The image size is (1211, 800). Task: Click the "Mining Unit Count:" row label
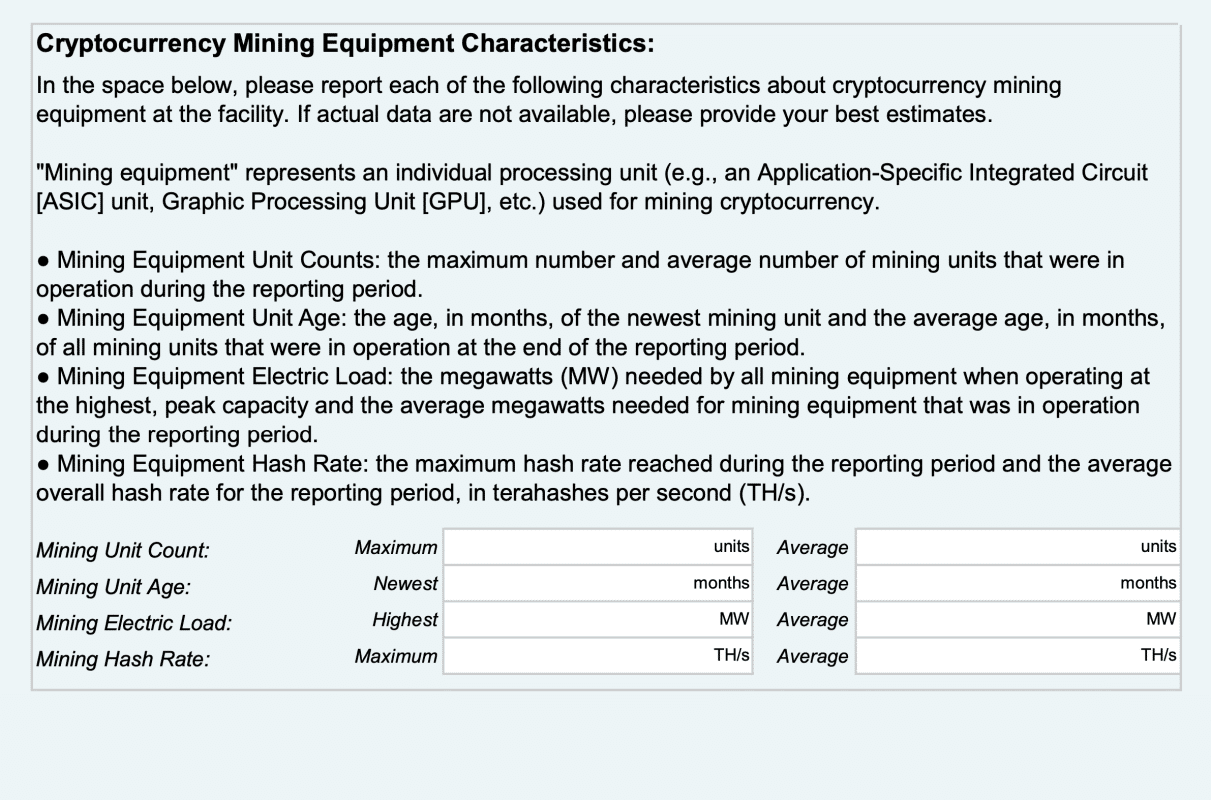123,550
